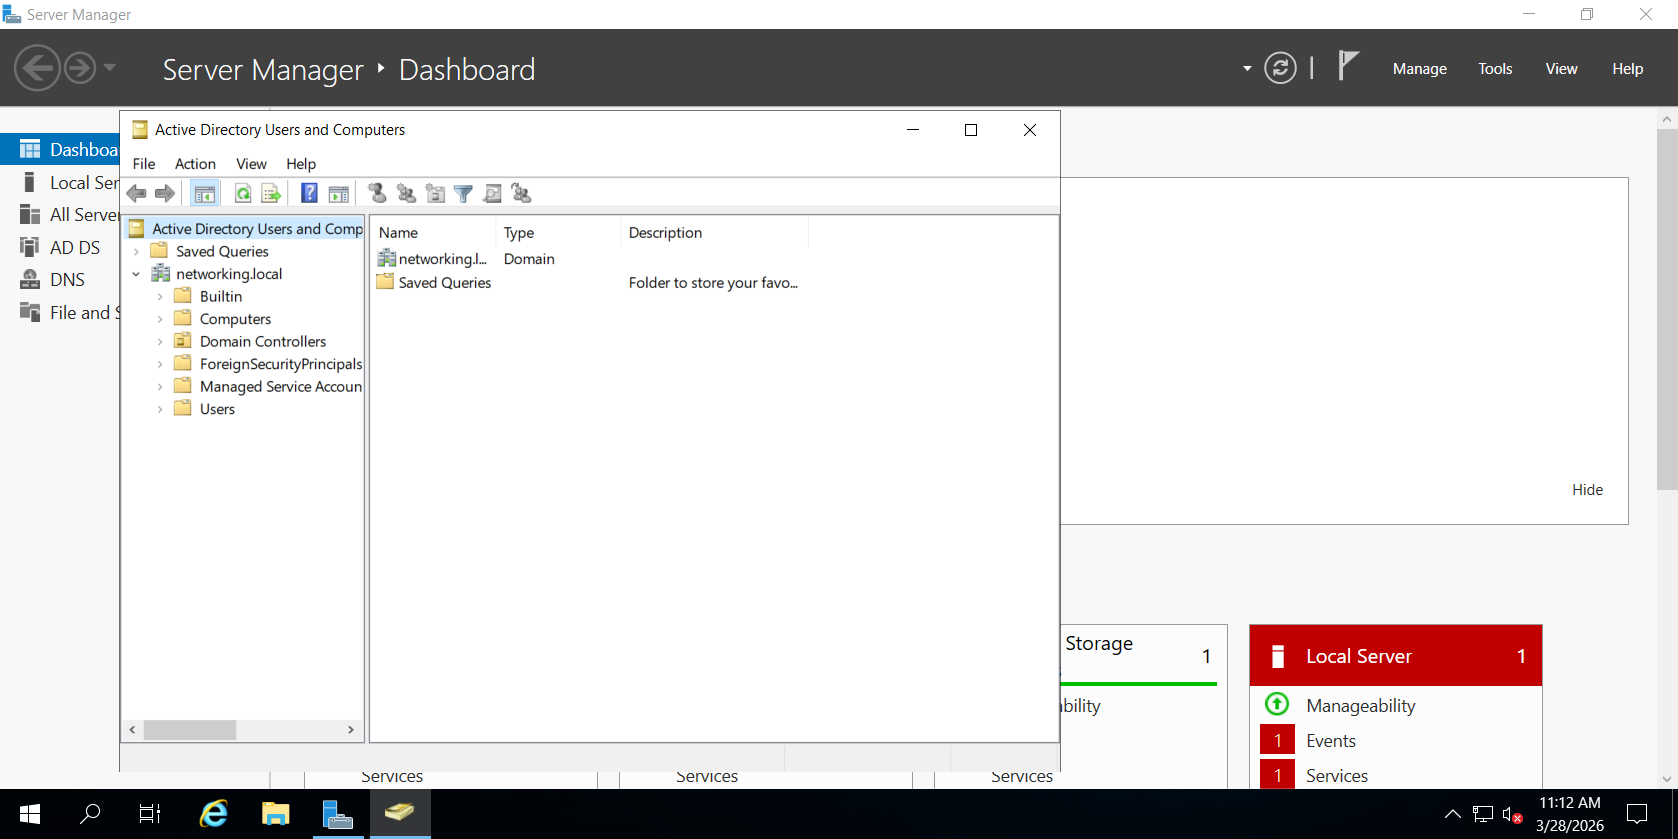Image resolution: width=1678 pixels, height=839 pixels.
Task: Click the add to group toolbar icon
Action: pos(521,194)
